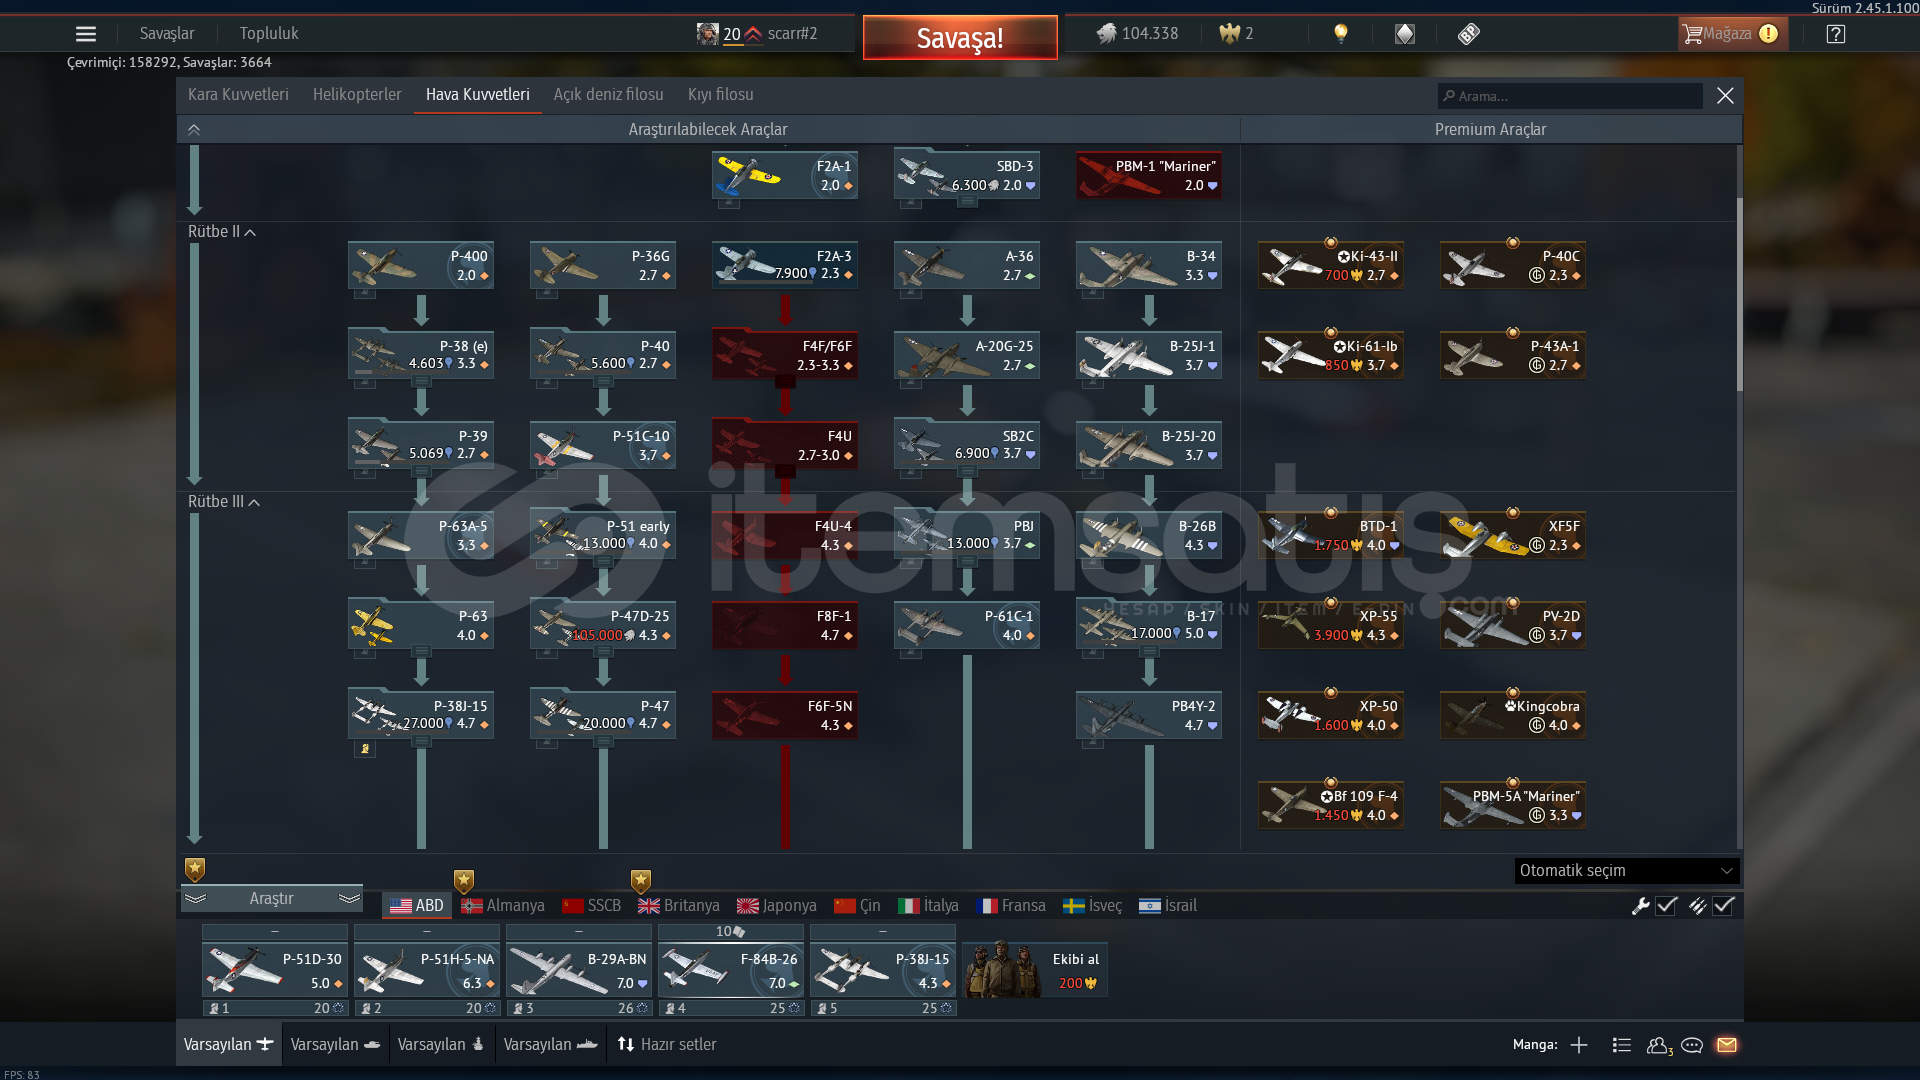The height and width of the screenshot is (1080, 1920).
Task: Select the İsrail nation tab
Action: click(1168, 906)
